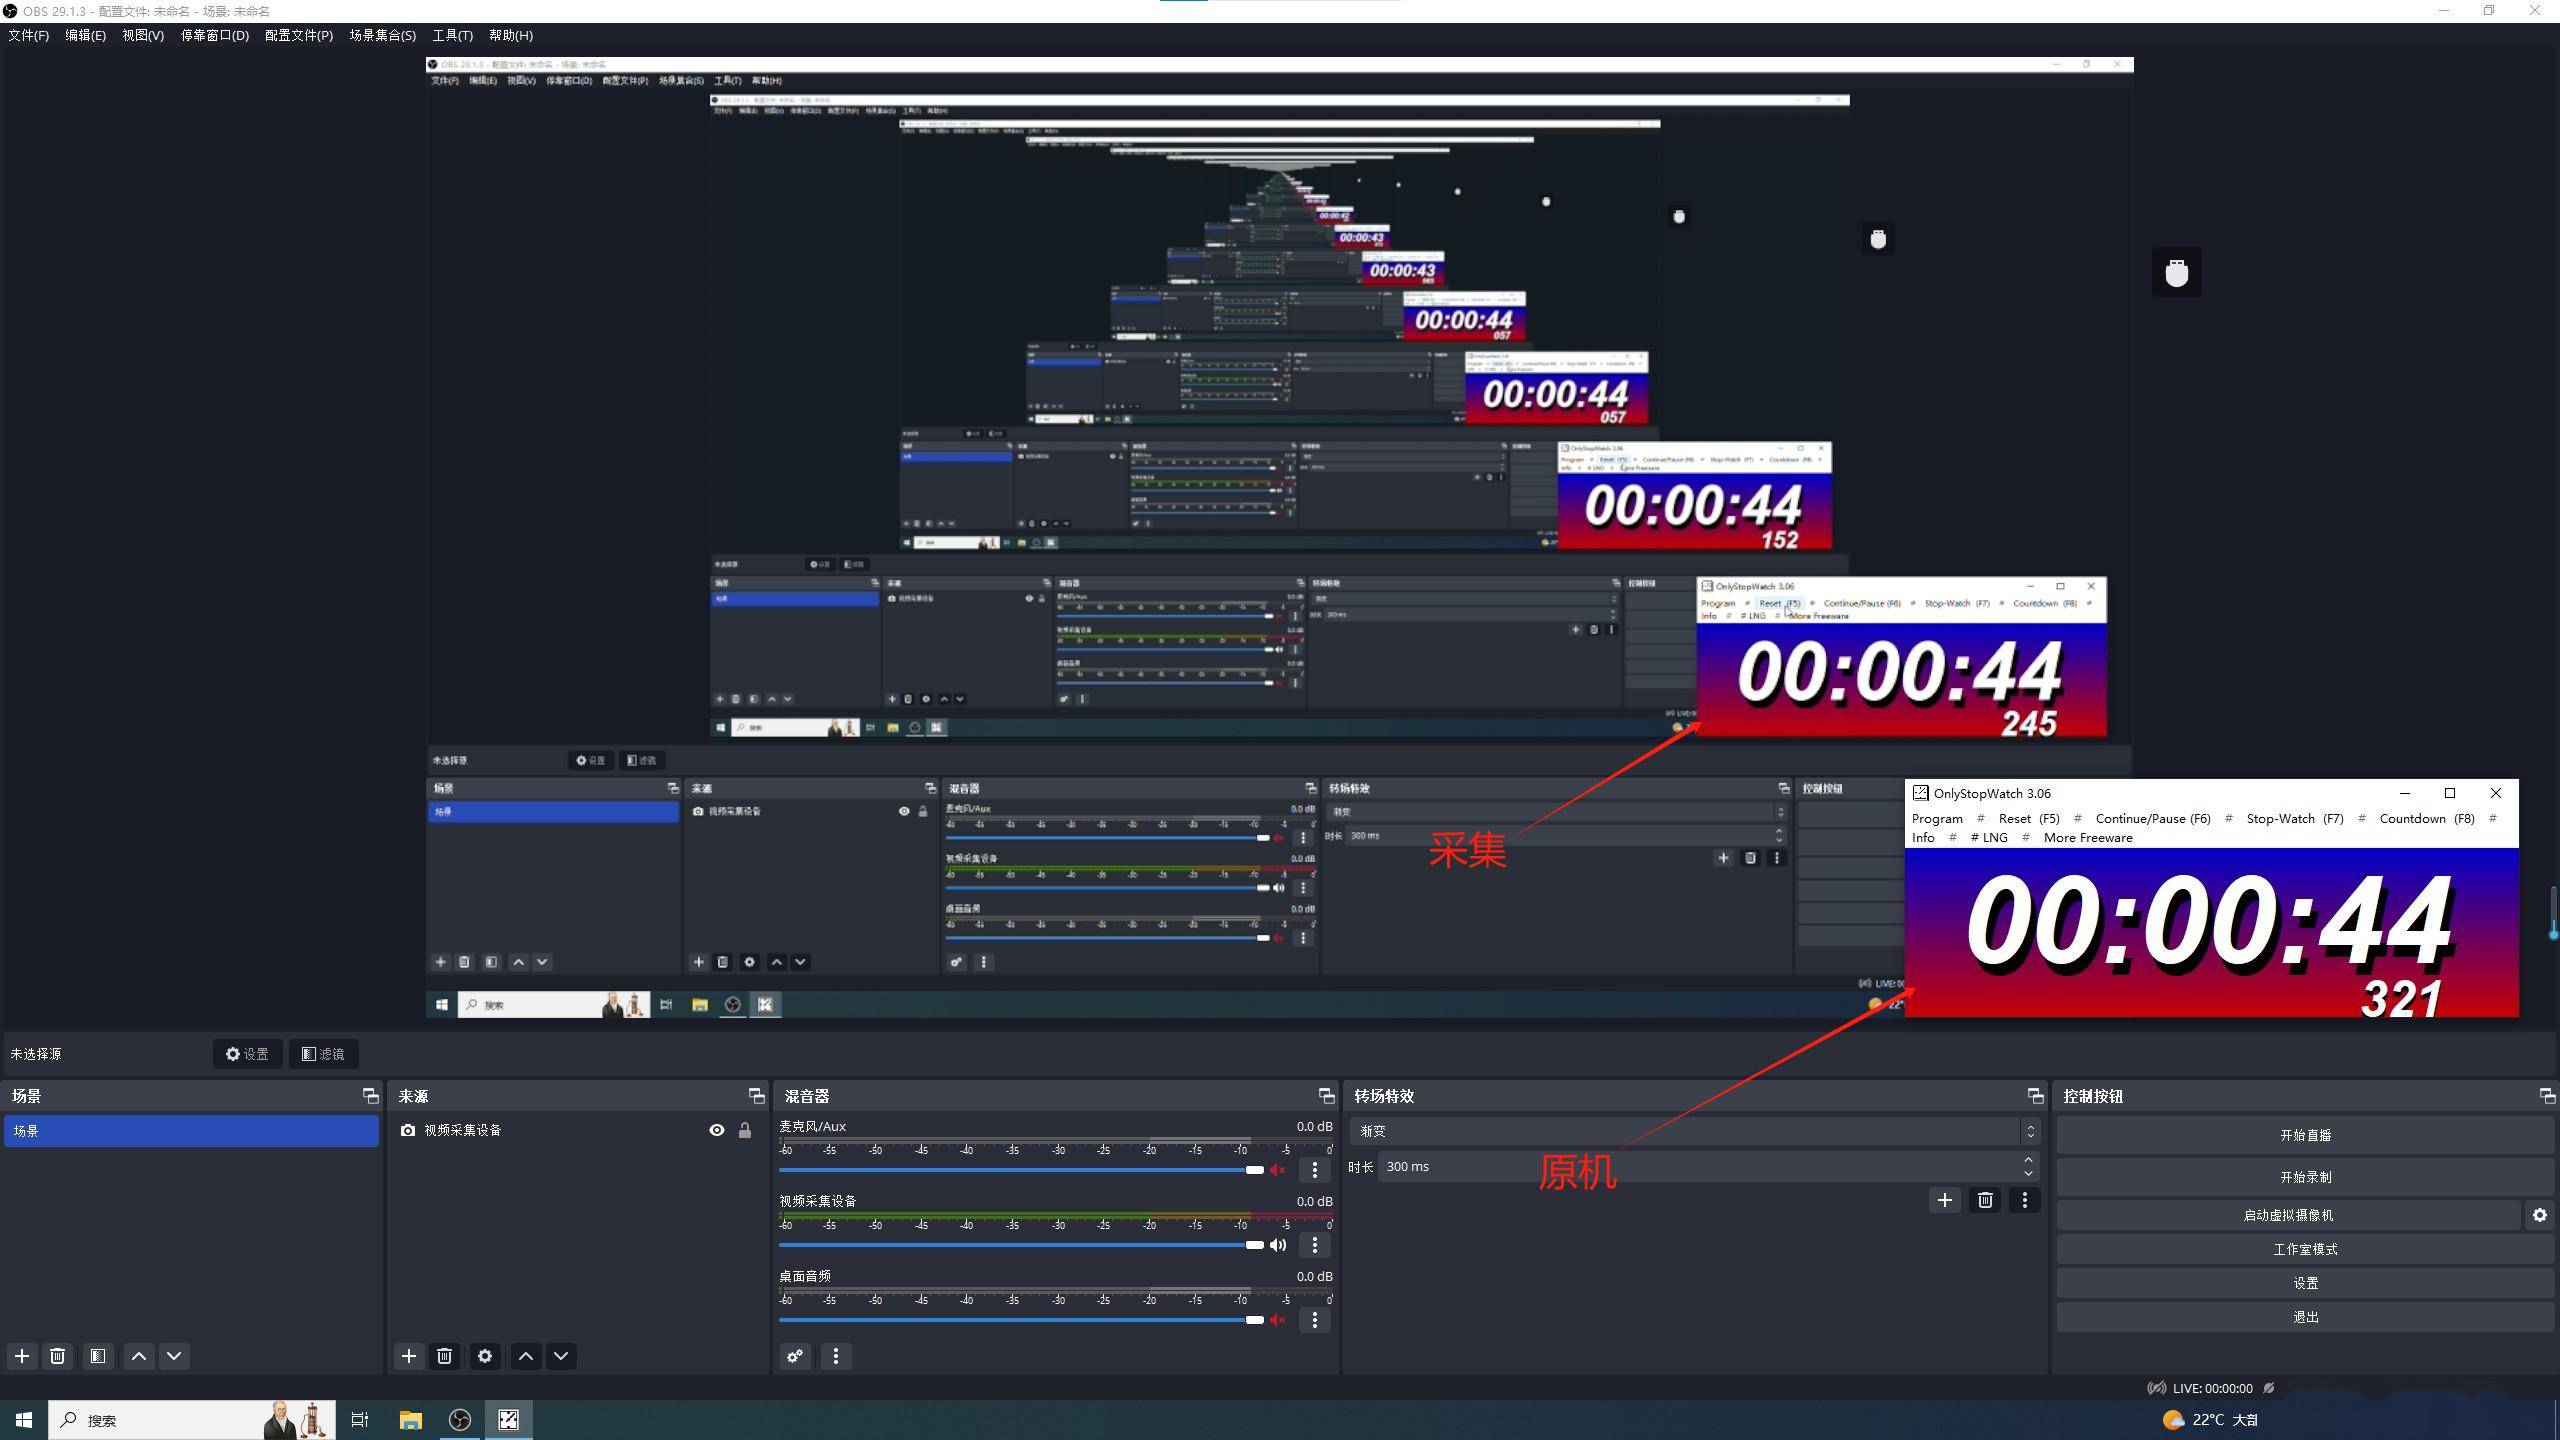2560x1440 pixels.
Task: Add a new source with plus icon
Action: point(408,1356)
